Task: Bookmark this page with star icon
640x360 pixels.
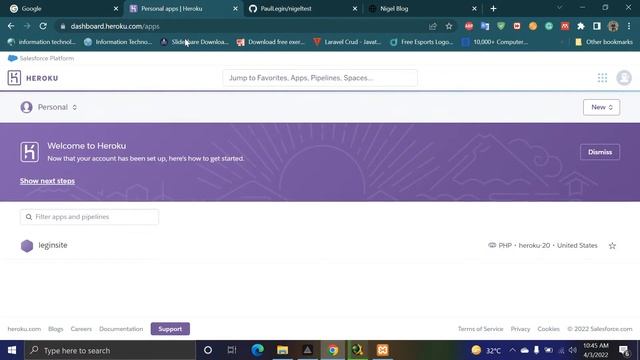Action: point(449,26)
